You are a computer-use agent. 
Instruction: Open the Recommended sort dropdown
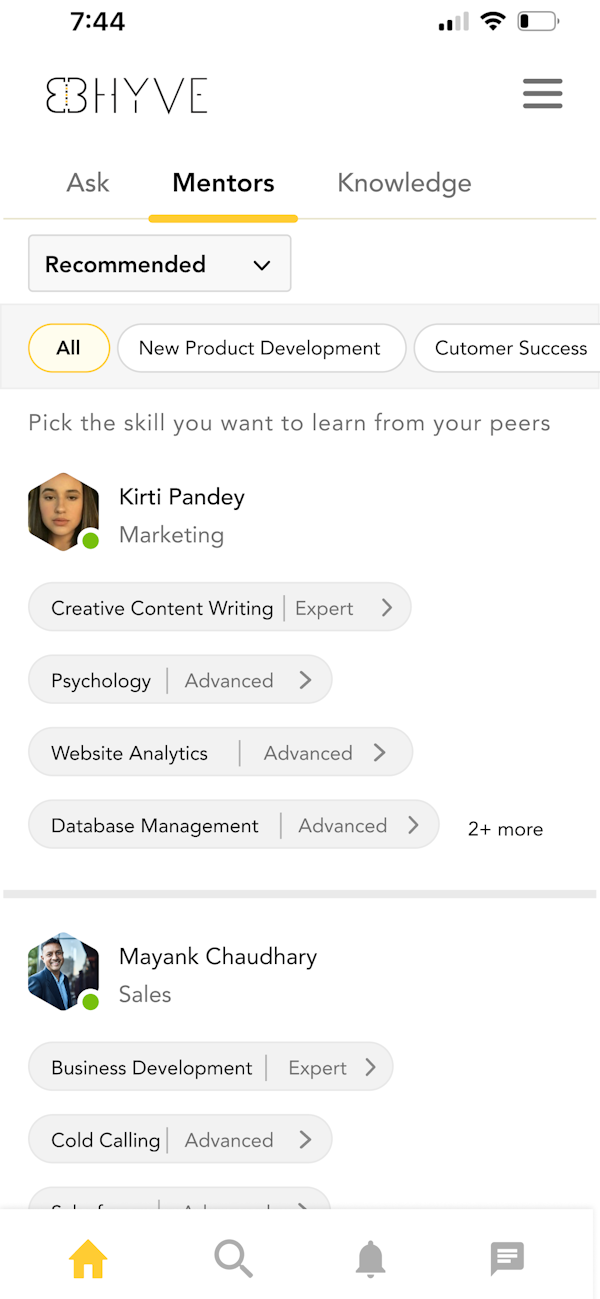(159, 264)
